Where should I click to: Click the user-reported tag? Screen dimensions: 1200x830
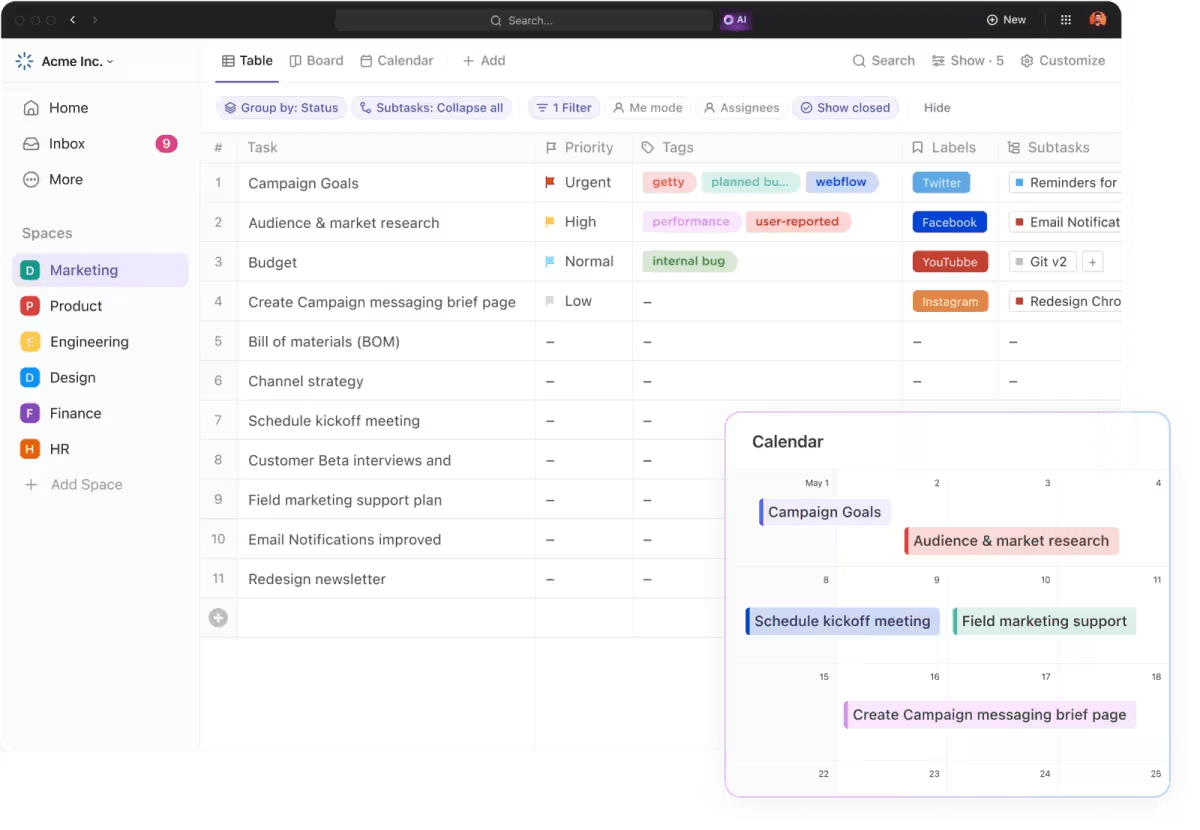point(798,222)
